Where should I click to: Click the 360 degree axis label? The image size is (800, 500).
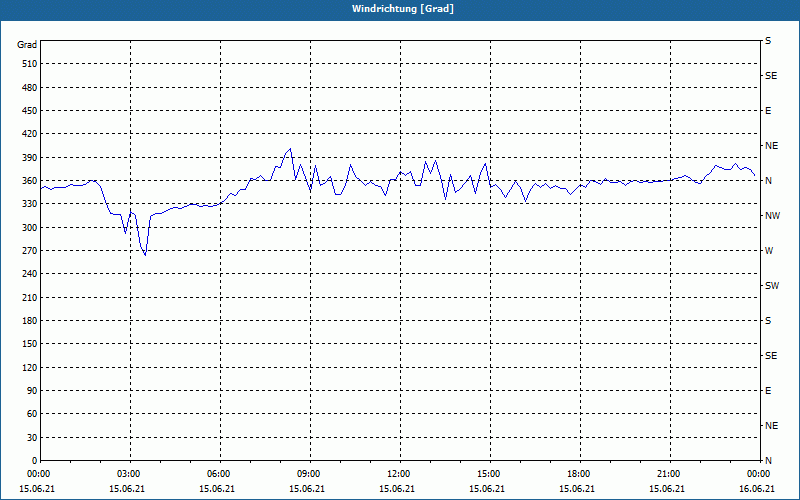[29, 181]
